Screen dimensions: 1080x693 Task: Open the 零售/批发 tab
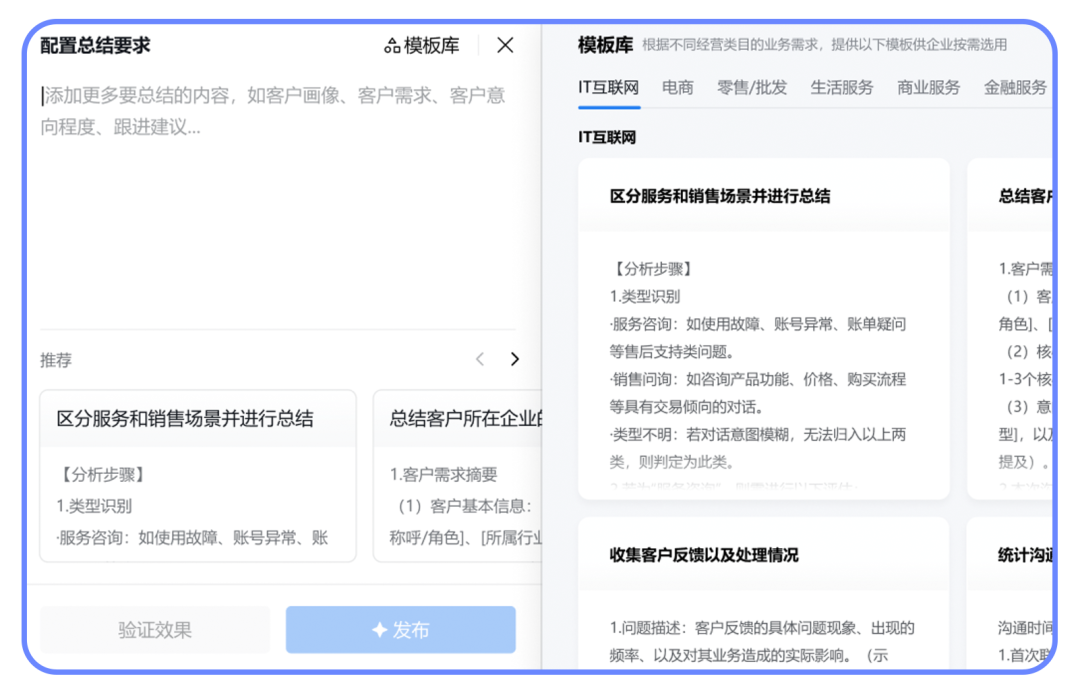pos(751,87)
